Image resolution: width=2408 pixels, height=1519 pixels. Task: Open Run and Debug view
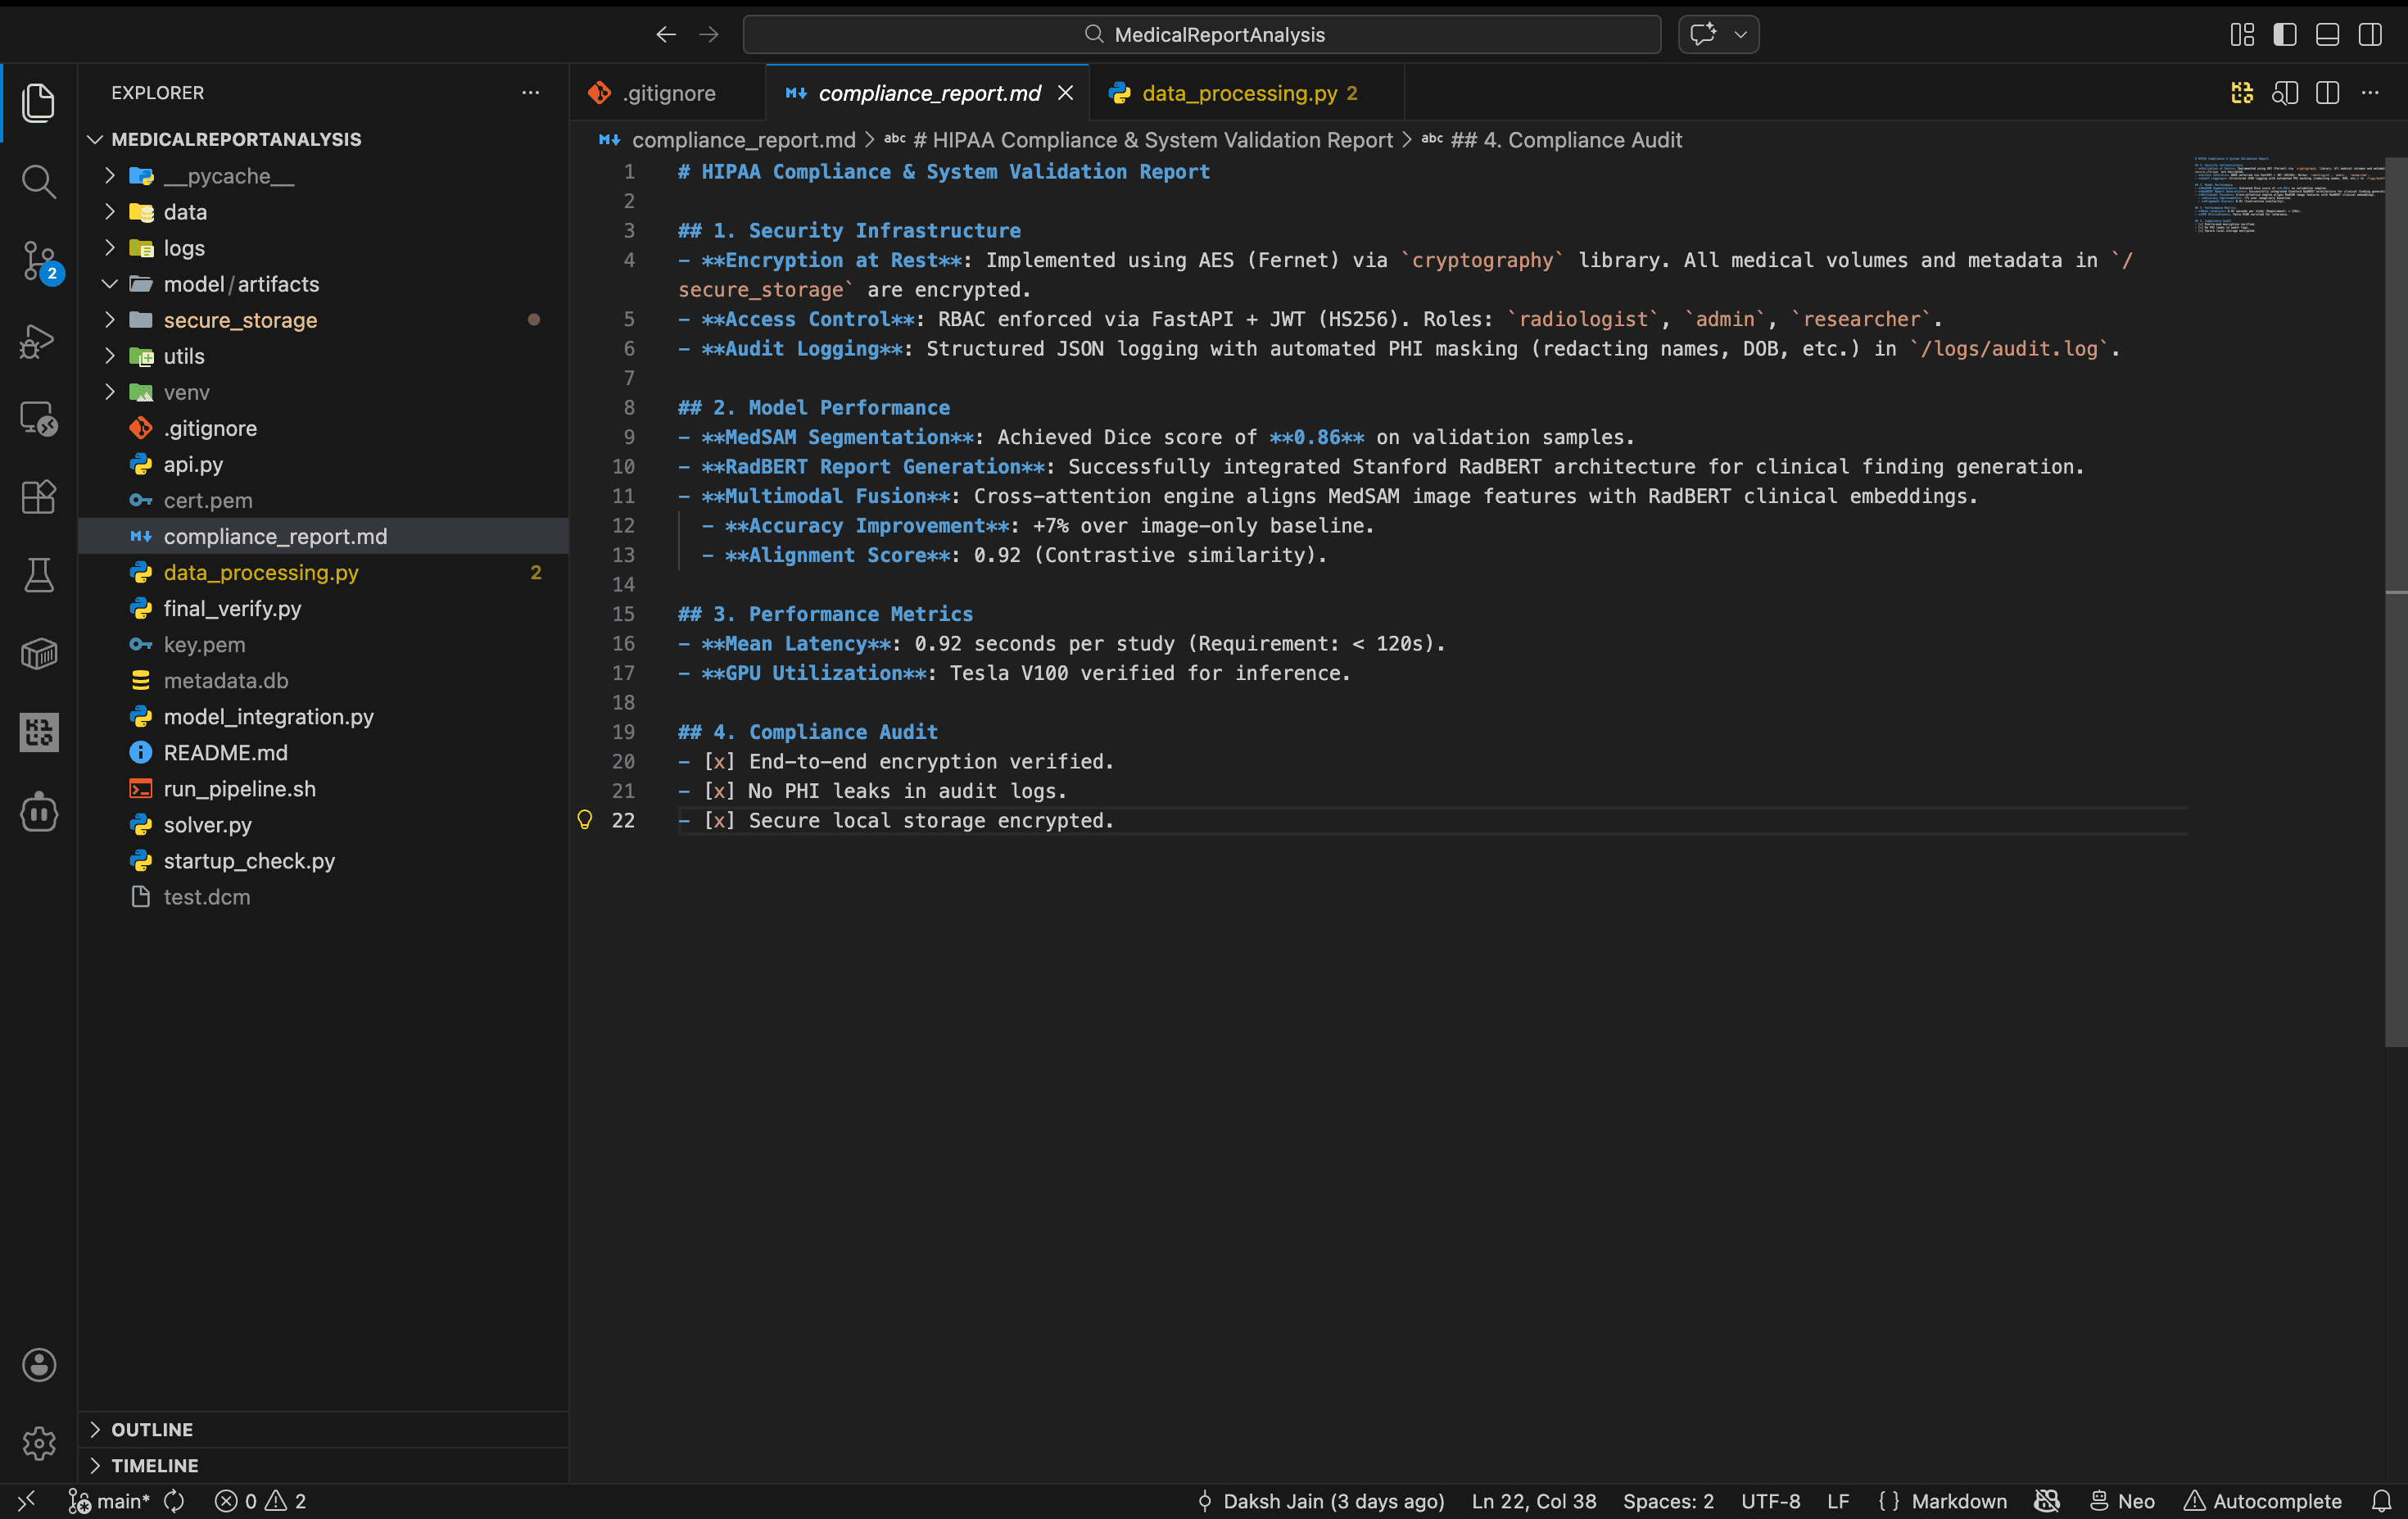click(x=38, y=340)
